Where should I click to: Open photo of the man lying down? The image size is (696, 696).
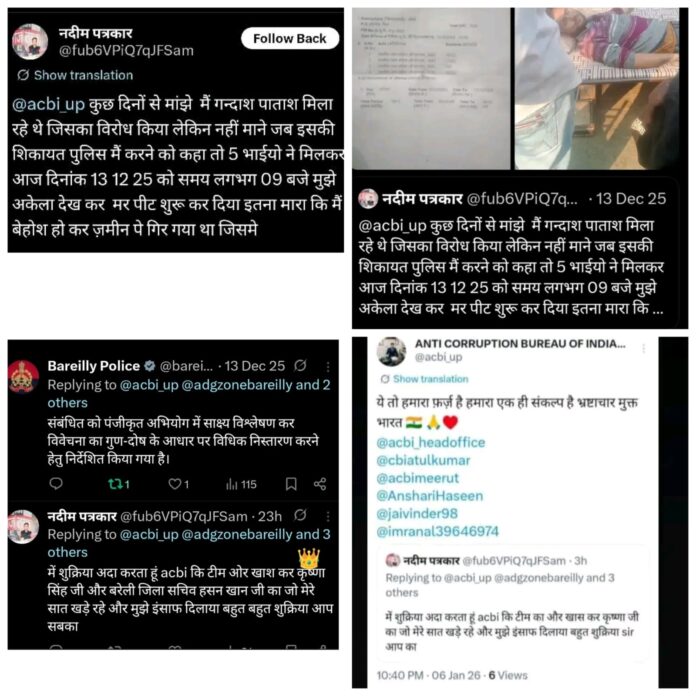(x=597, y=88)
